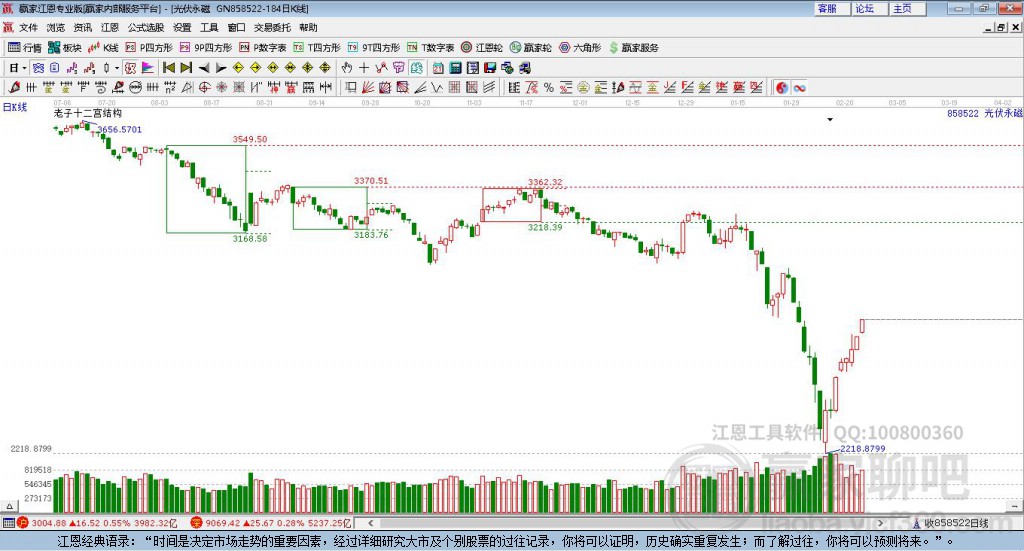
Task: Open the calculator icon
Action: (455, 68)
